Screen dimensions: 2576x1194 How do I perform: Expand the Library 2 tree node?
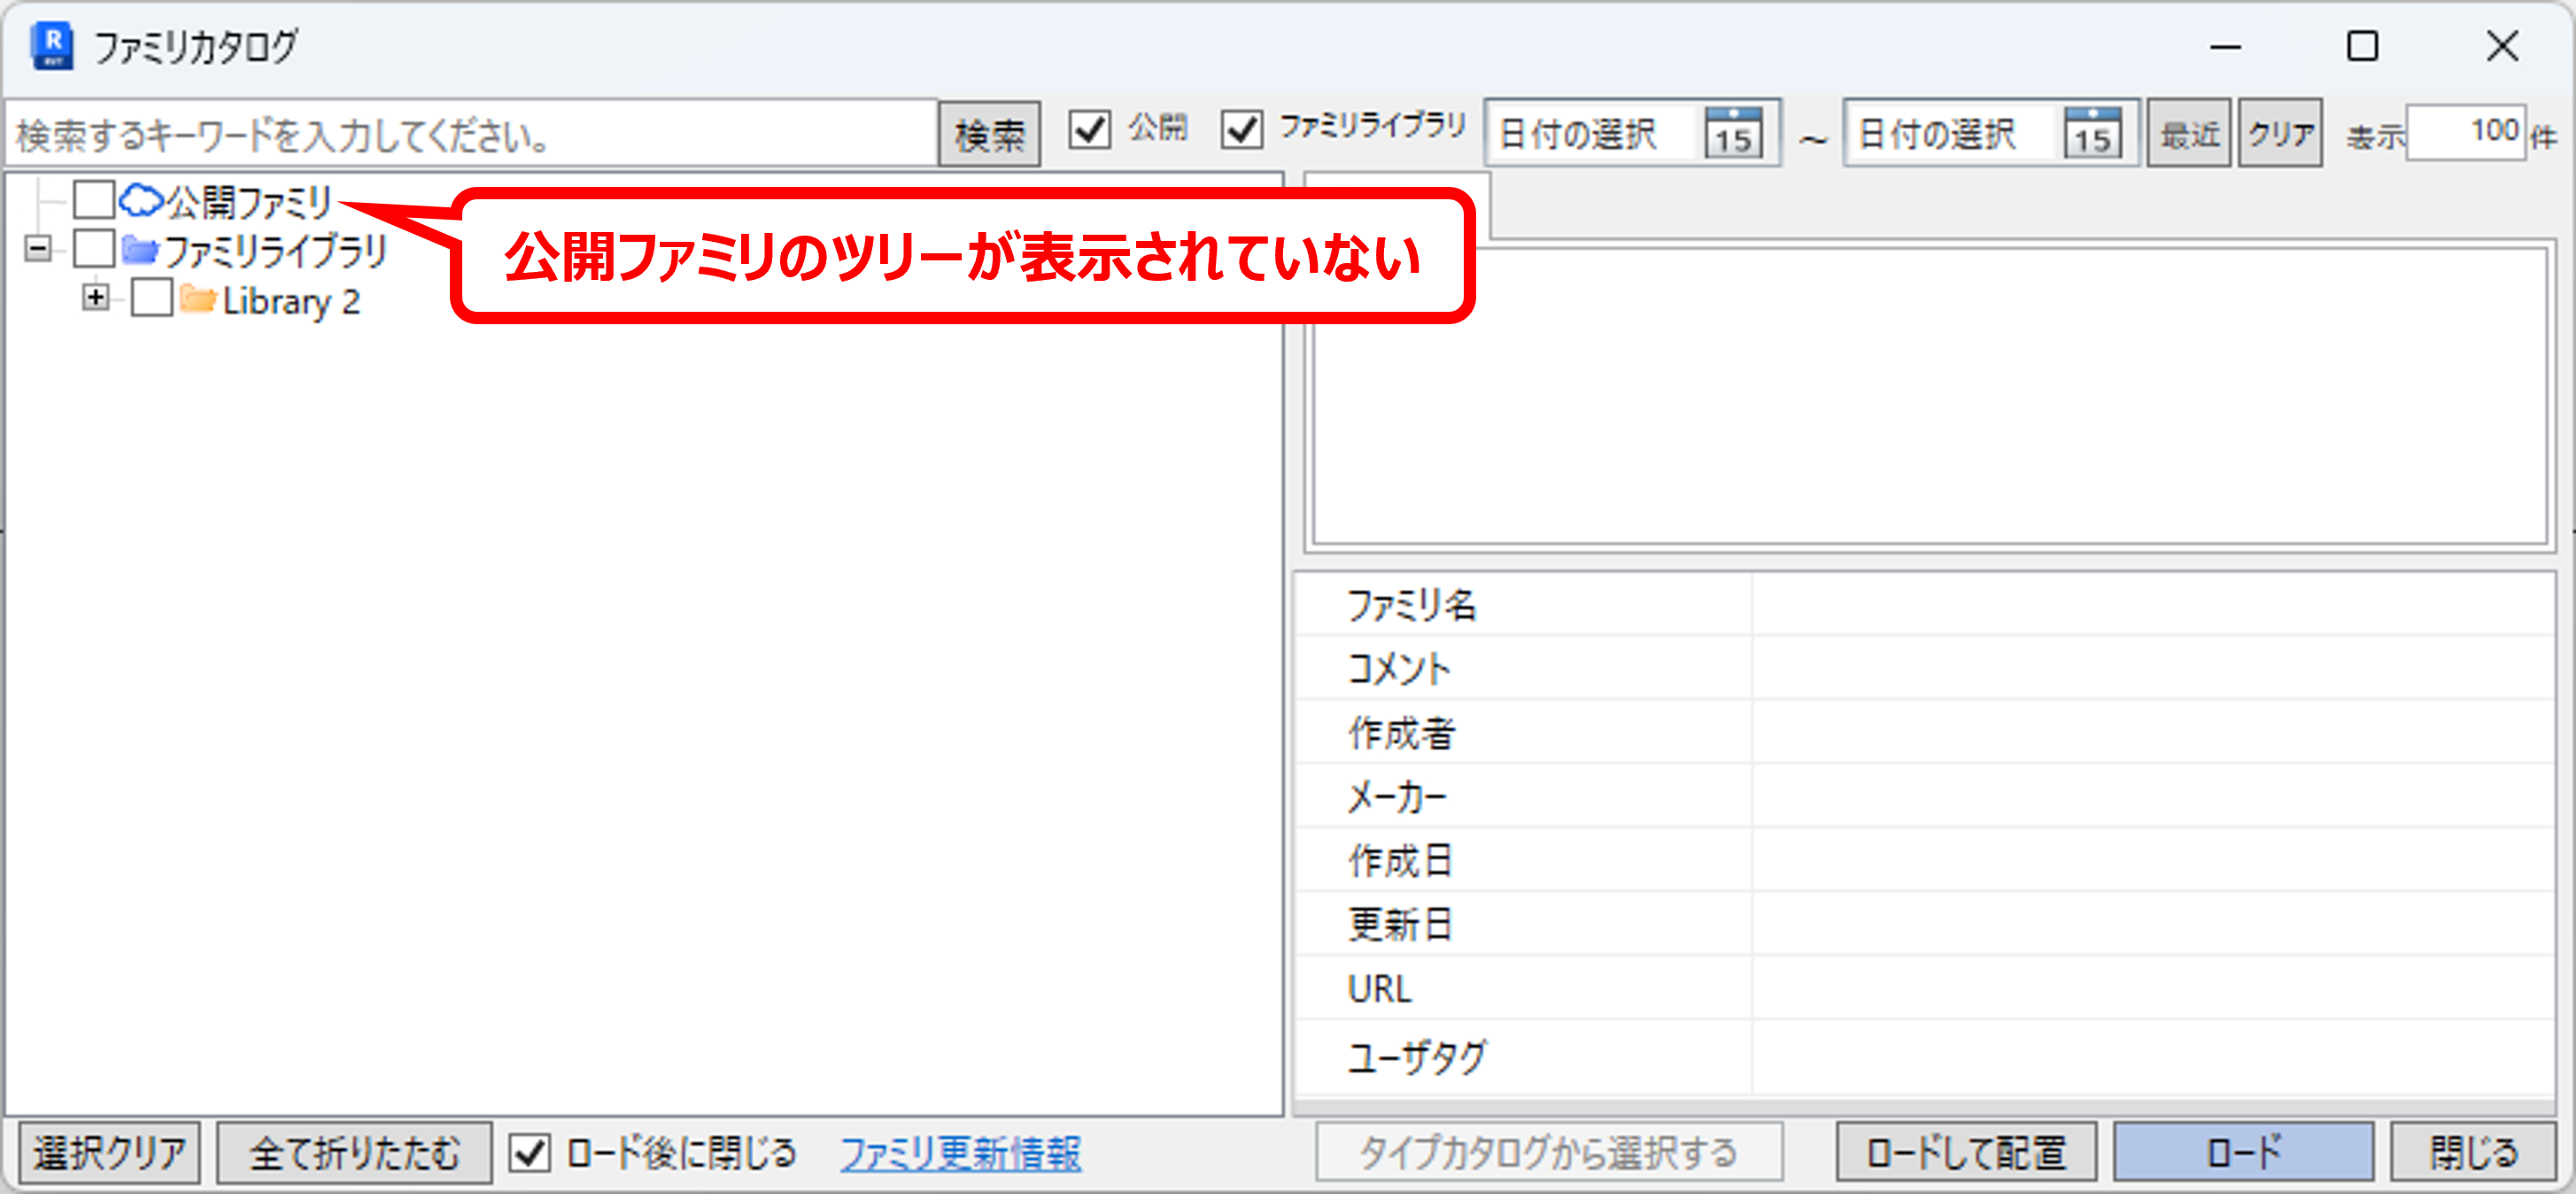coord(95,298)
